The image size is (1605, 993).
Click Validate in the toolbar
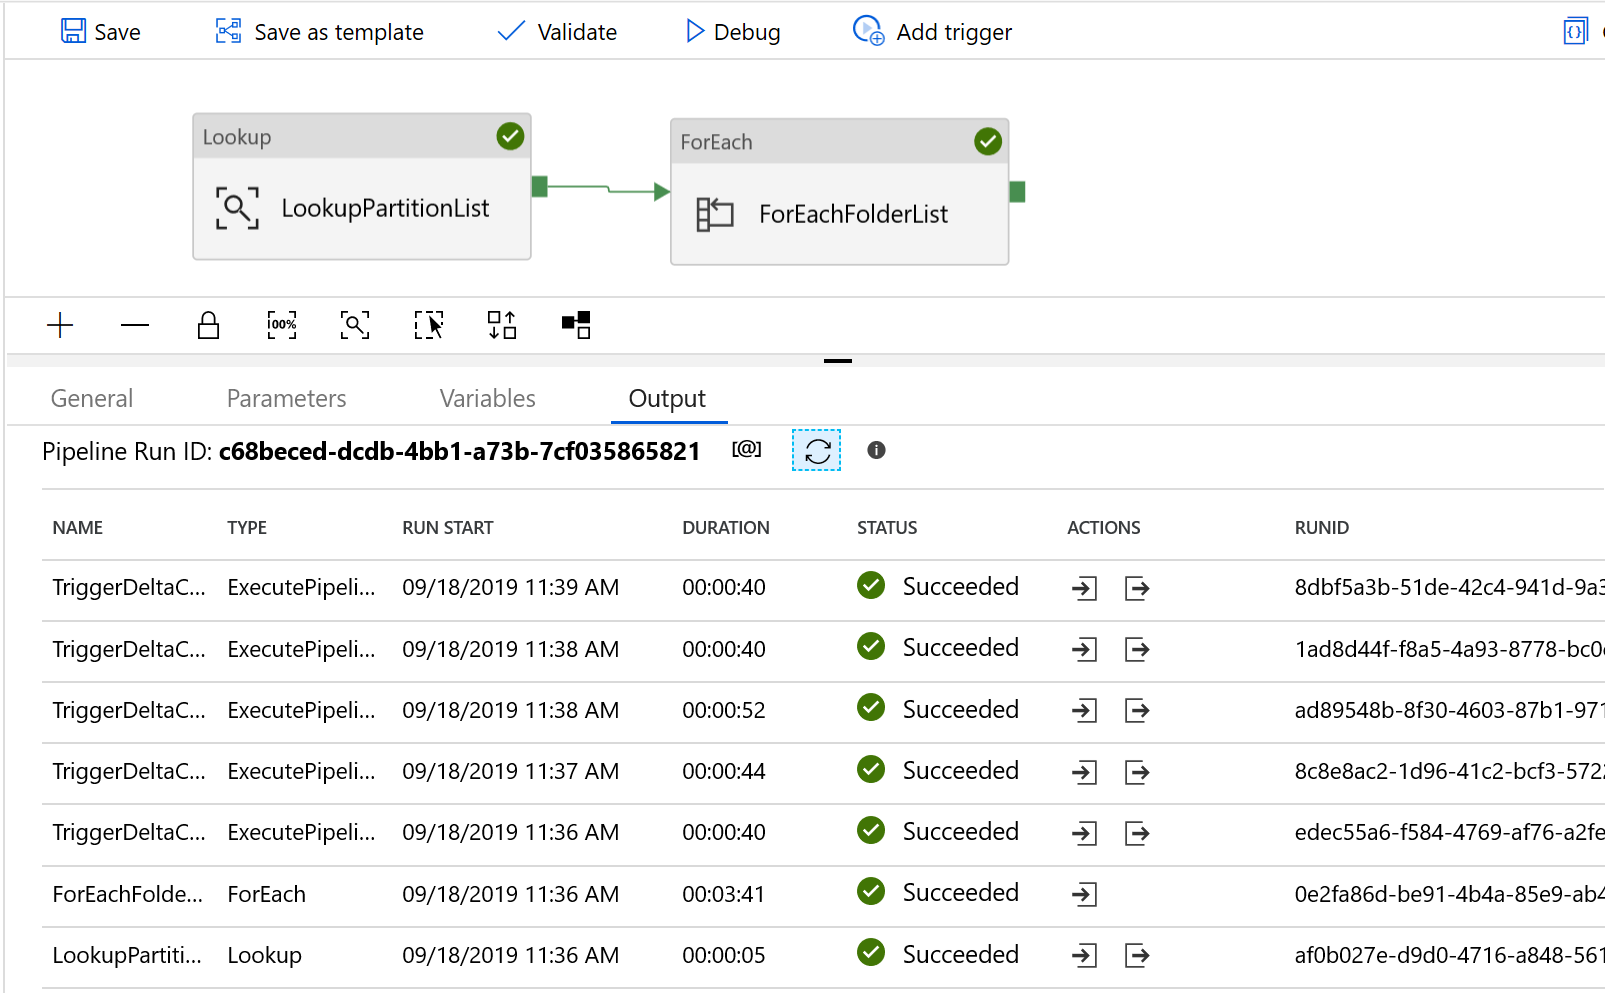coord(557,32)
